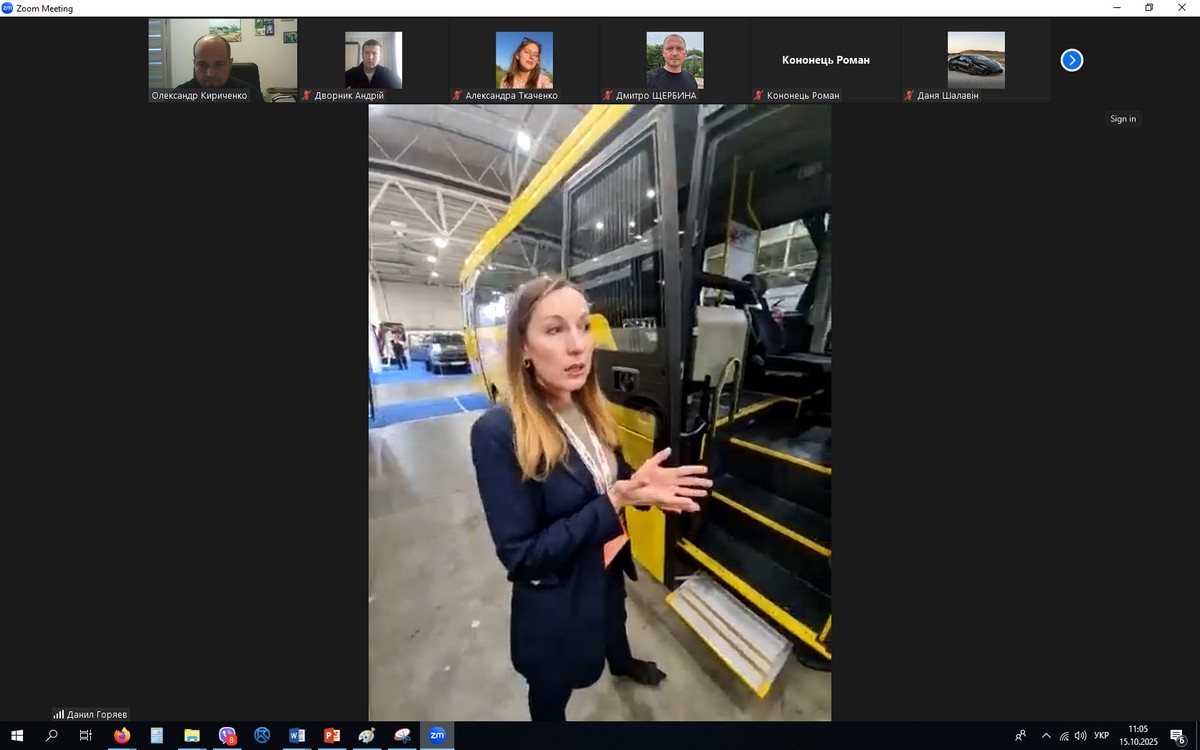Image resolution: width=1200 pixels, height=750 pixels.
Task: Click the Zoom icon in the taskbar
Action: click(437, 736)
